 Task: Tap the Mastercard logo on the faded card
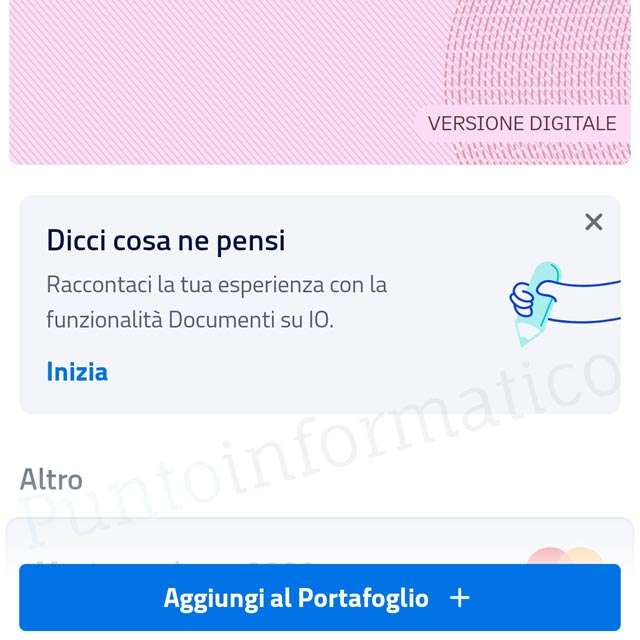pyautogui.click(x=565, y=556)
